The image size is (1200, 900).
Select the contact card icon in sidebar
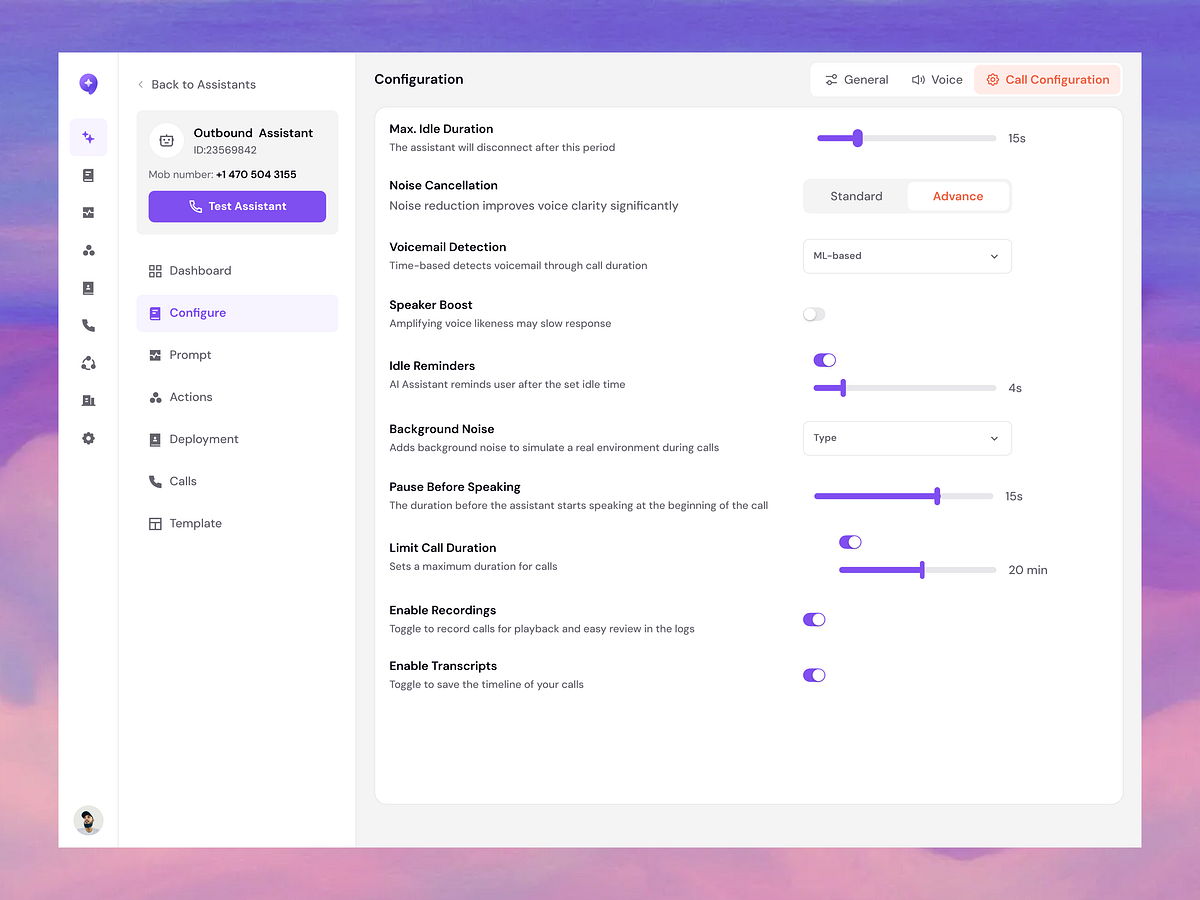(88, 288)
